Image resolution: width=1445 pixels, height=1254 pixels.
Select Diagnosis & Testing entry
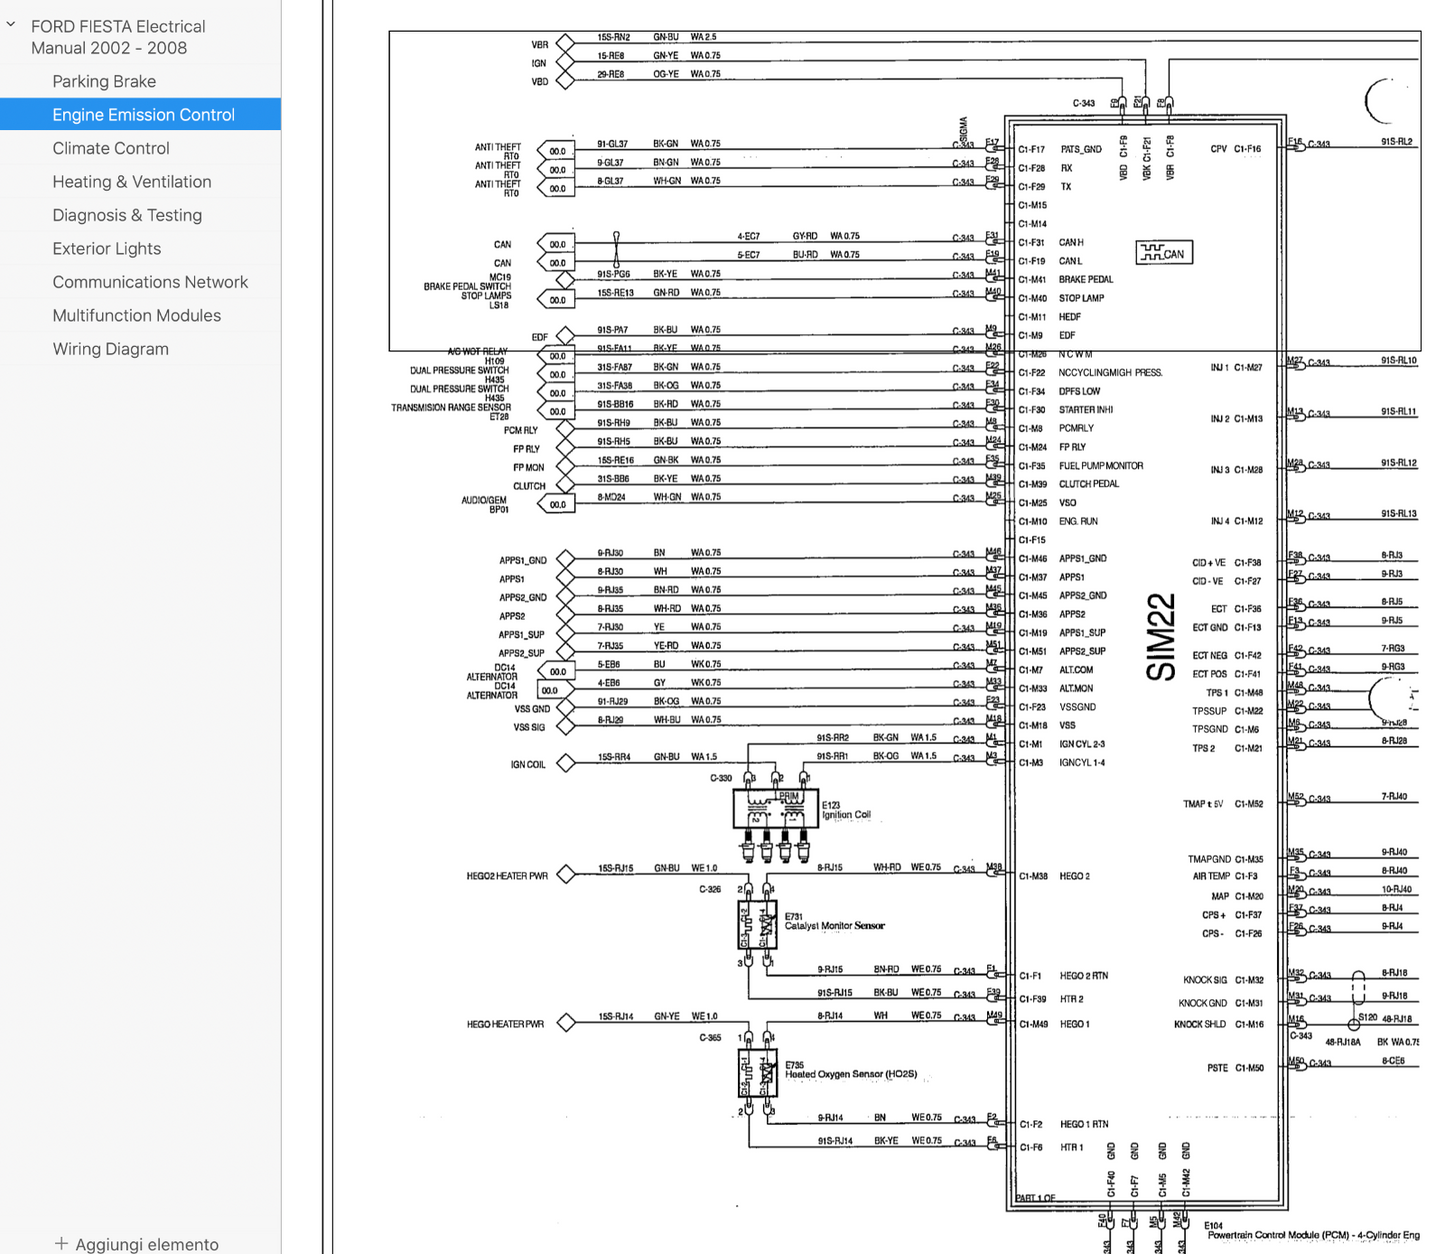click(x=127, y=215)
